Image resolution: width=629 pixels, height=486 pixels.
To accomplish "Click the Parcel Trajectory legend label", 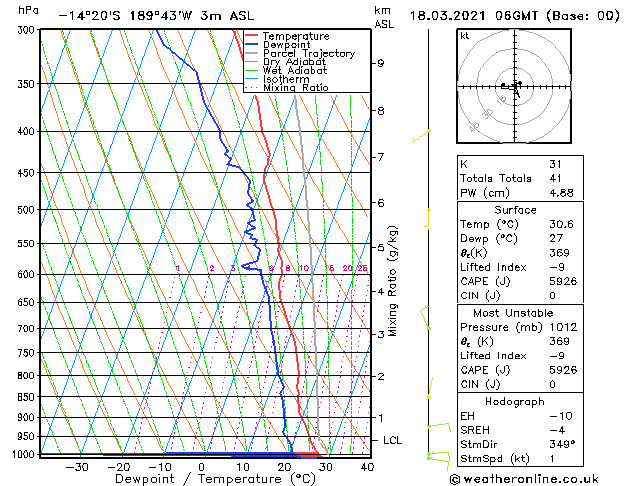I will [x=309, y=53].
